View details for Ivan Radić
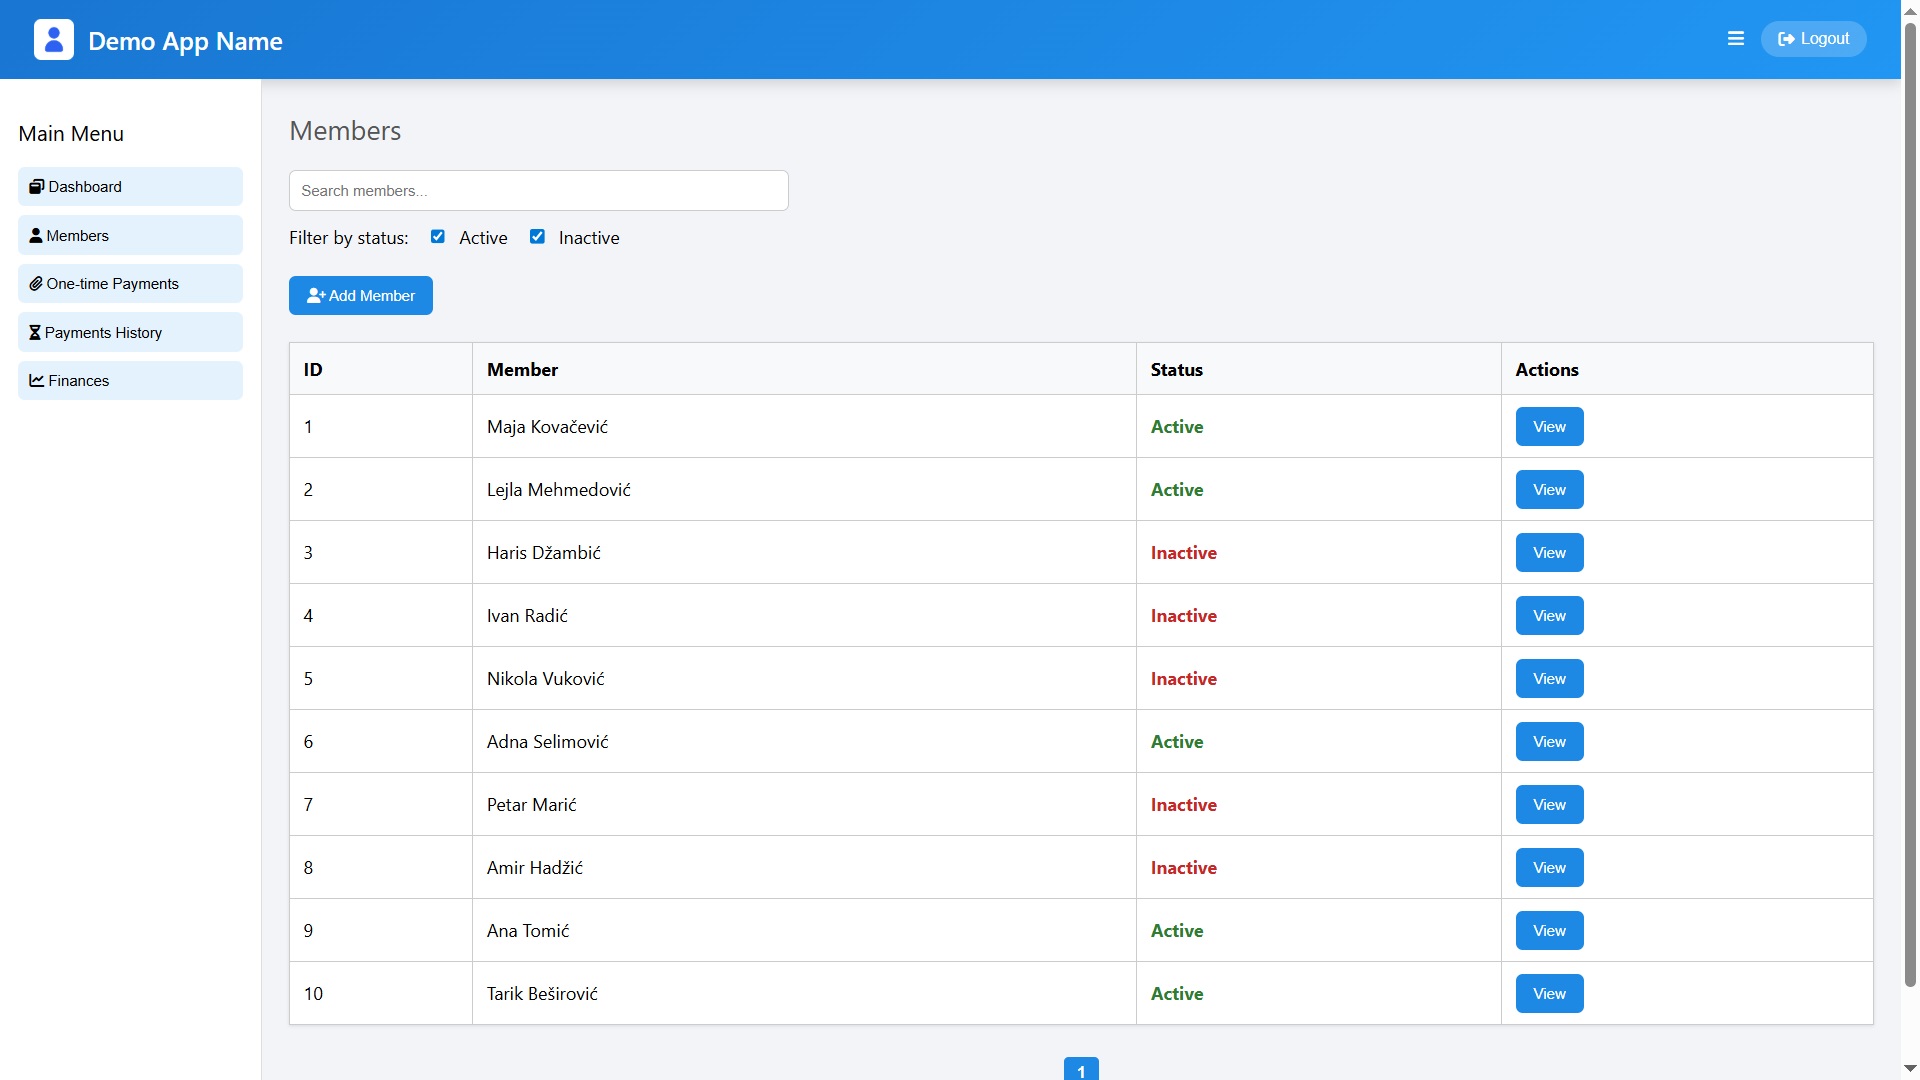The width and height of the screenshot is (1920, 1080). 1549,616
